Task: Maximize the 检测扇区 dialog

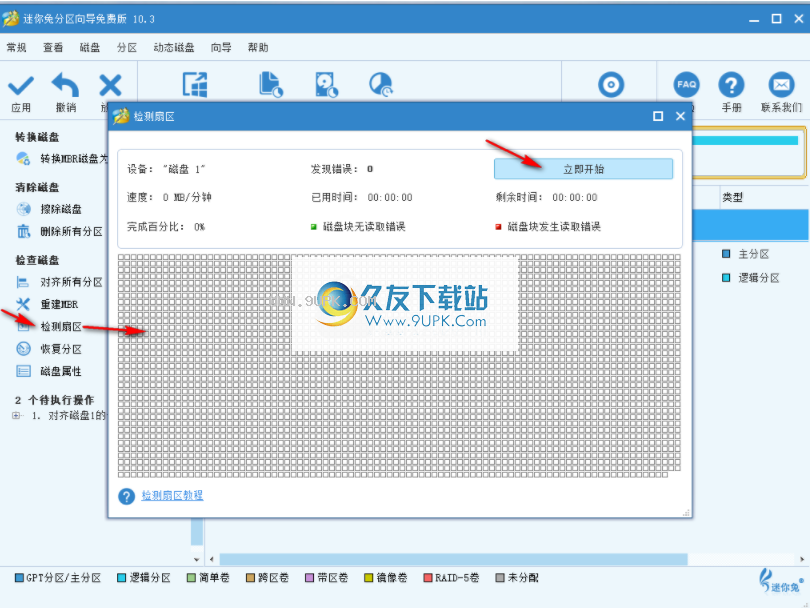Action: pos(658,116)
